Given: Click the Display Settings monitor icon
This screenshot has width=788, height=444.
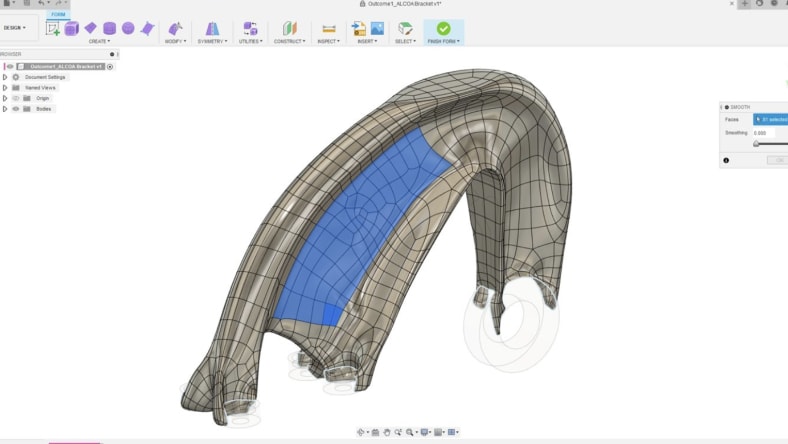Looking at the screenshot, I should tap(424, 432).
